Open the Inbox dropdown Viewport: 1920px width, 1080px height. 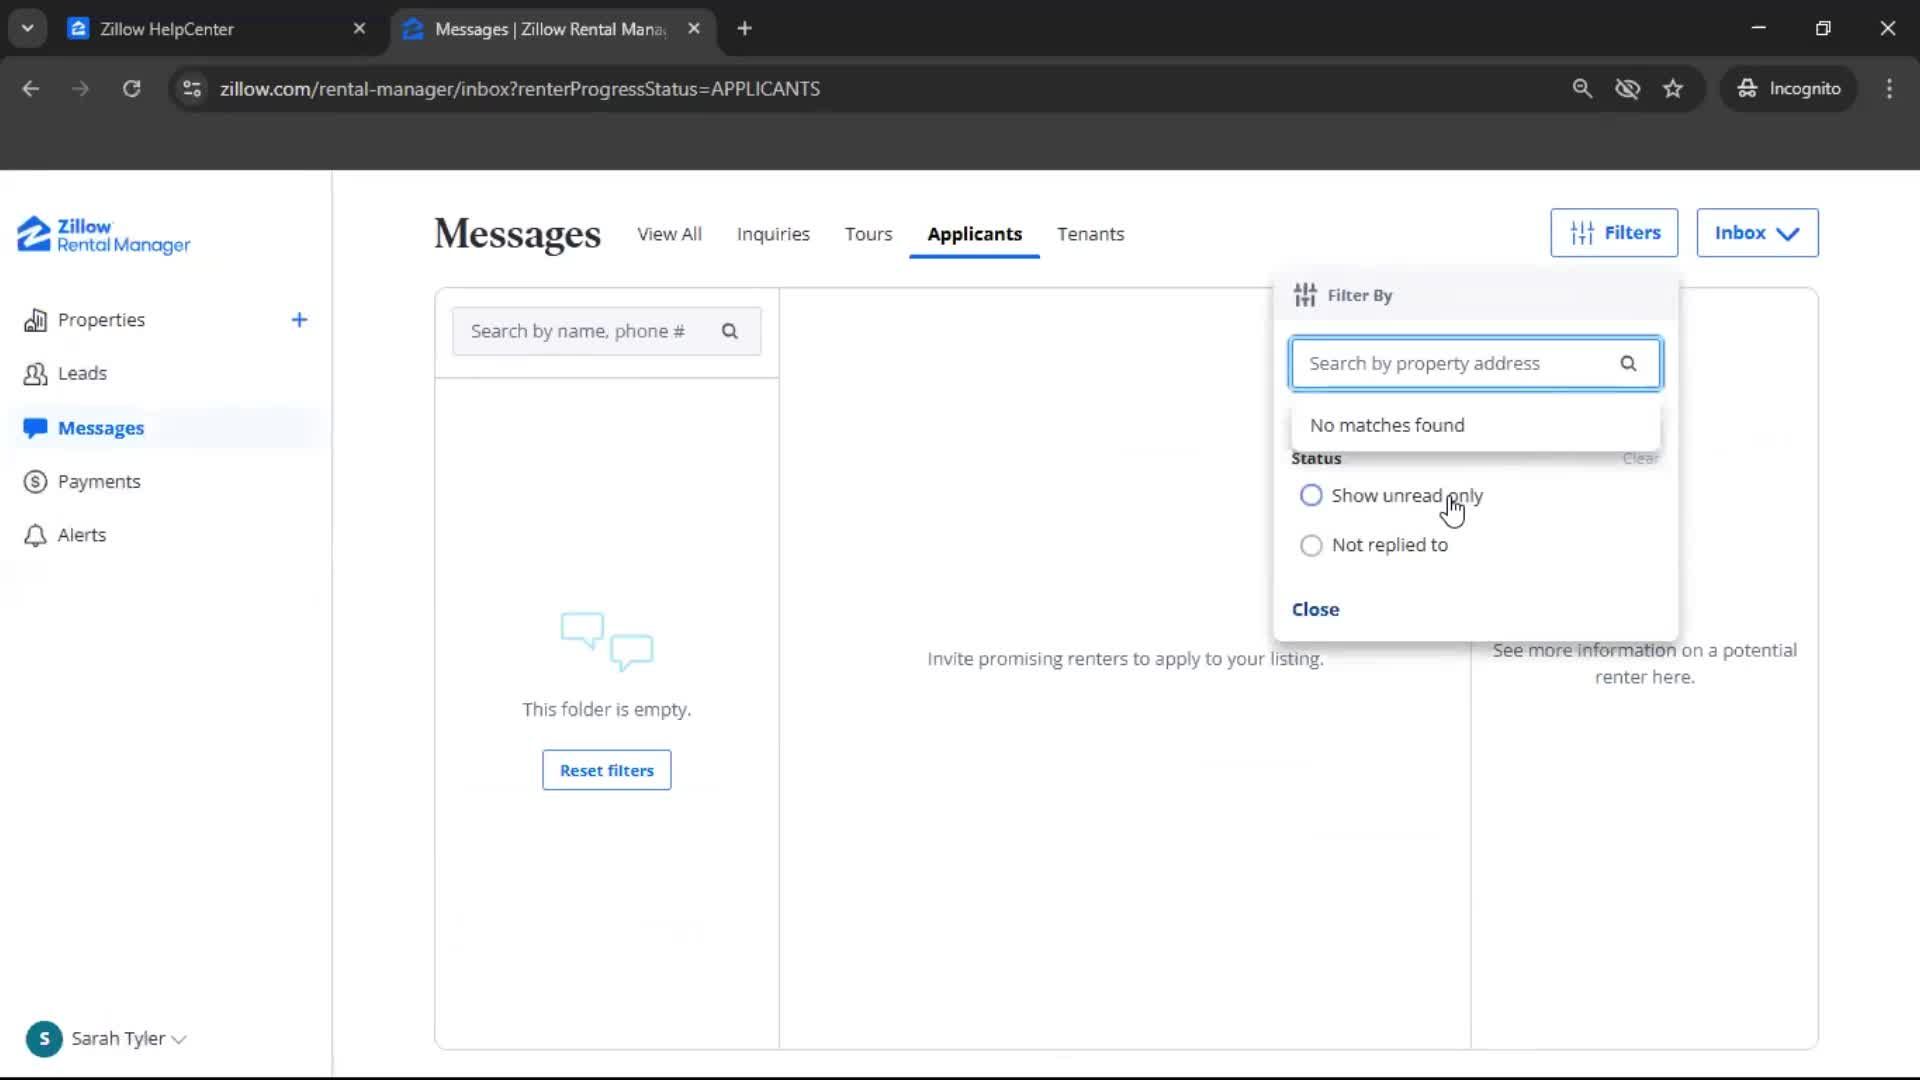point(1757,232)
